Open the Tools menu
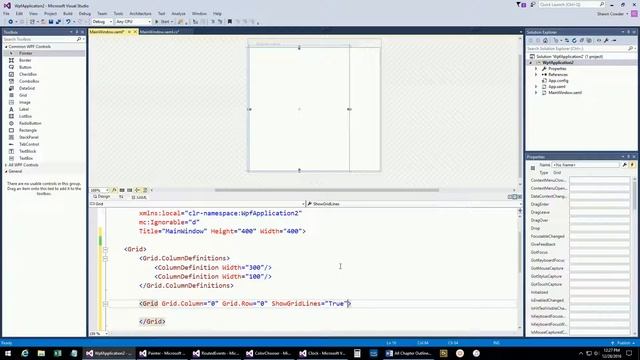The image size is (640, 360). click(118, 13)
